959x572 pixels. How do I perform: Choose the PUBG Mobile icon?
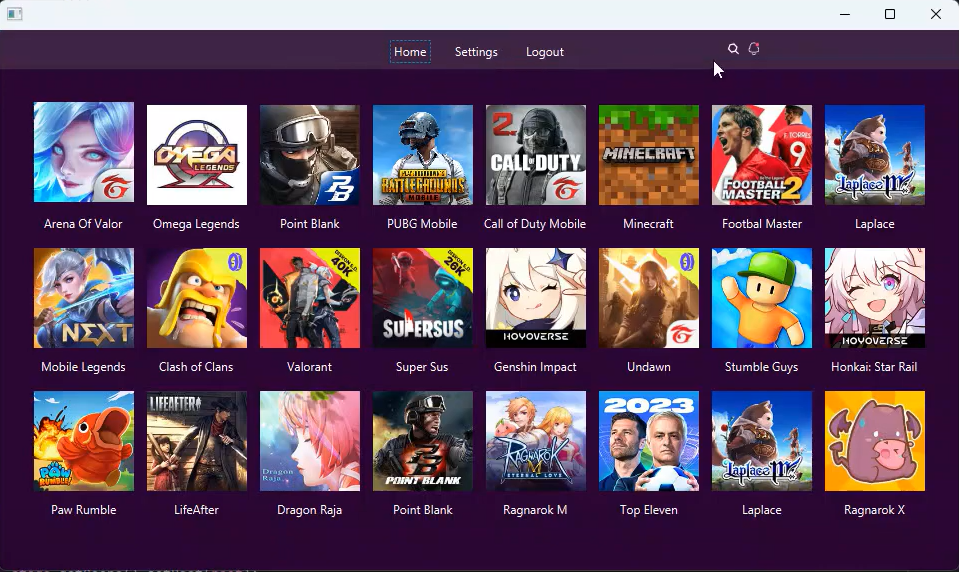click(x=423, y=155)
